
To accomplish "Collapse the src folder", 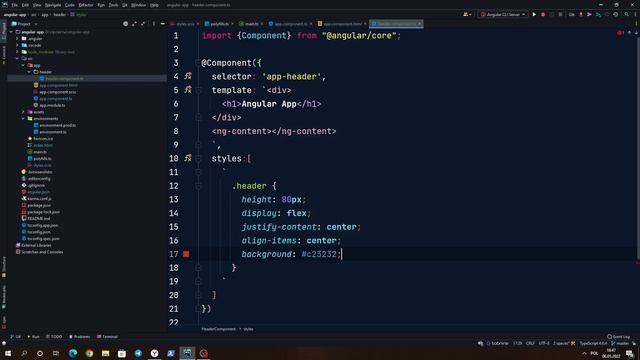I will 17,59.
